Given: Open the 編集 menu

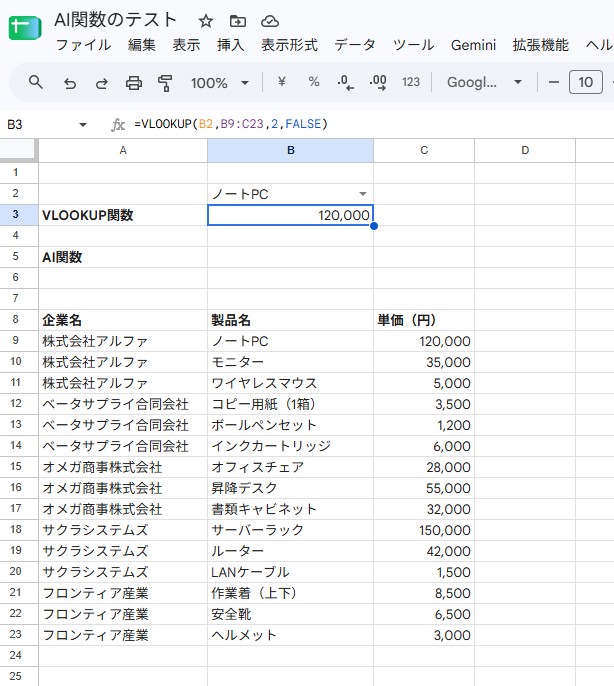Looking at the screenshot, I should pos(142,45).
